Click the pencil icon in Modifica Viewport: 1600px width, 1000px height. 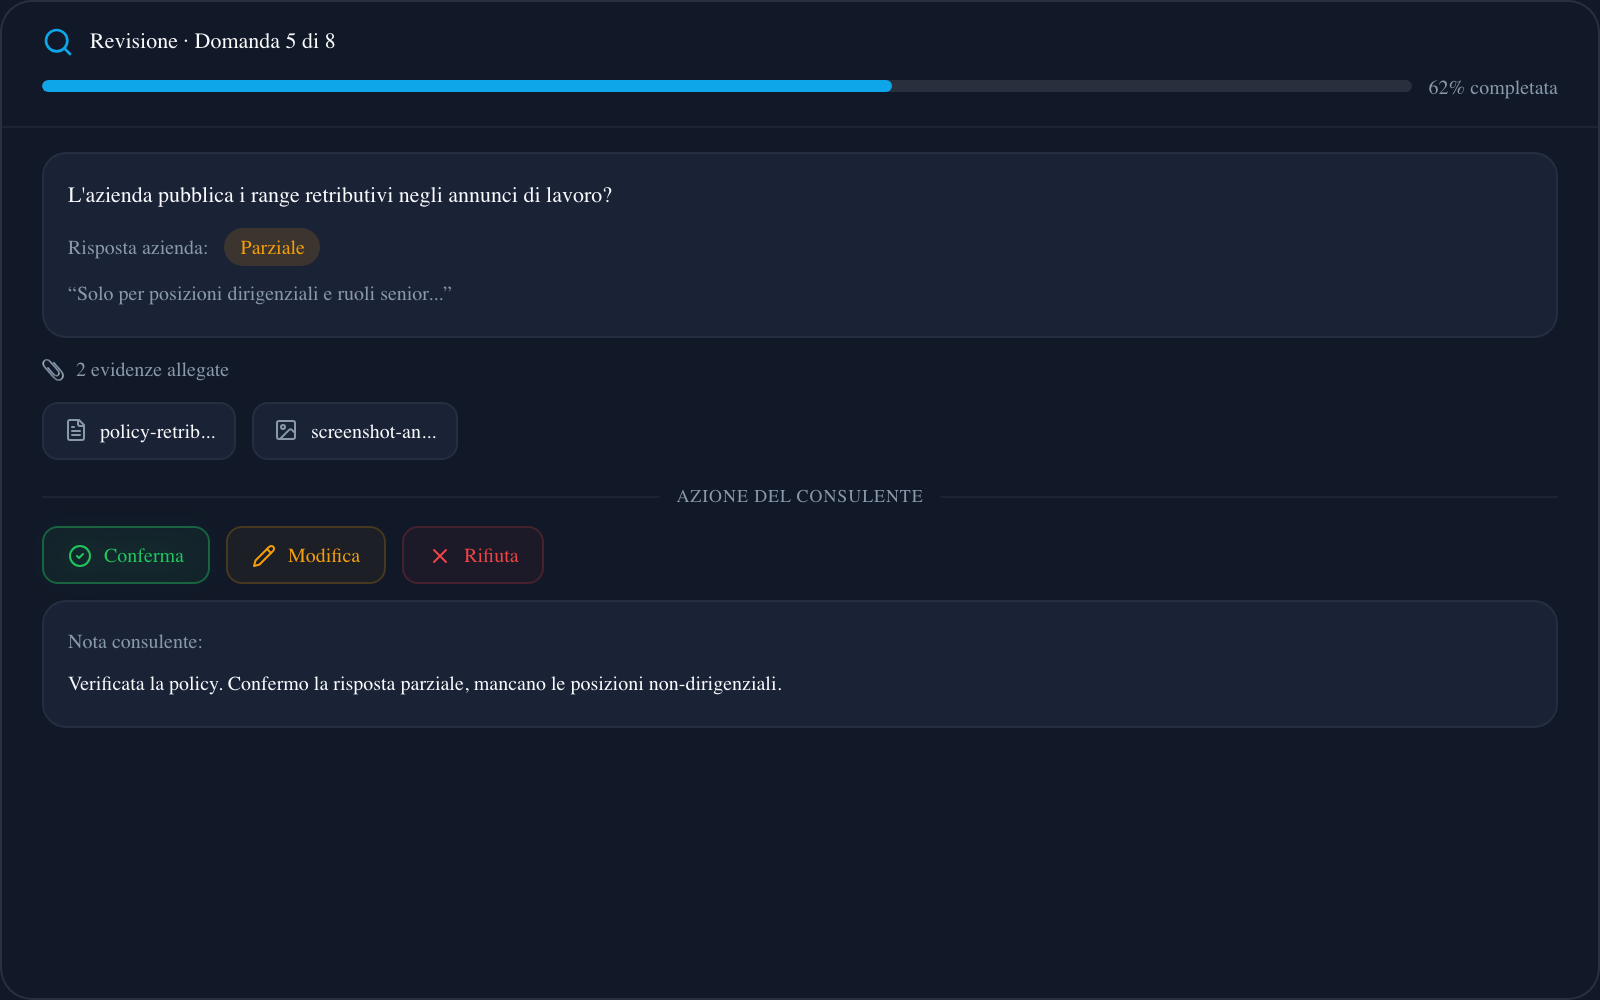pyautogui.click(x=264, y=556)
